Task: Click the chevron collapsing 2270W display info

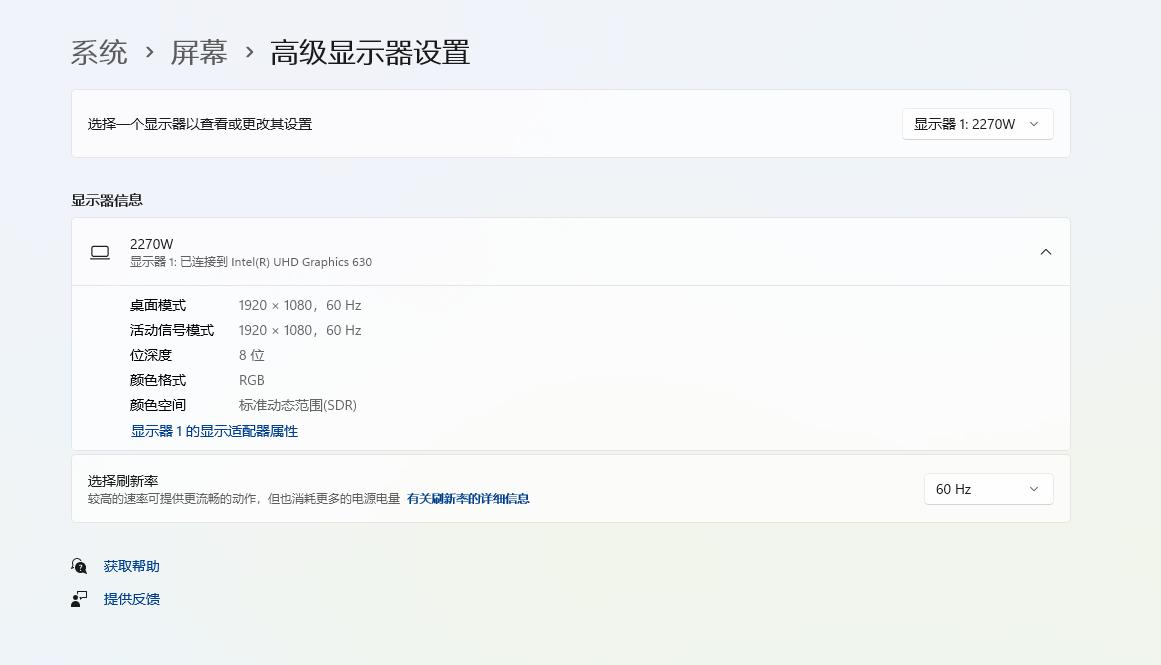Action: pos(1046,252)
